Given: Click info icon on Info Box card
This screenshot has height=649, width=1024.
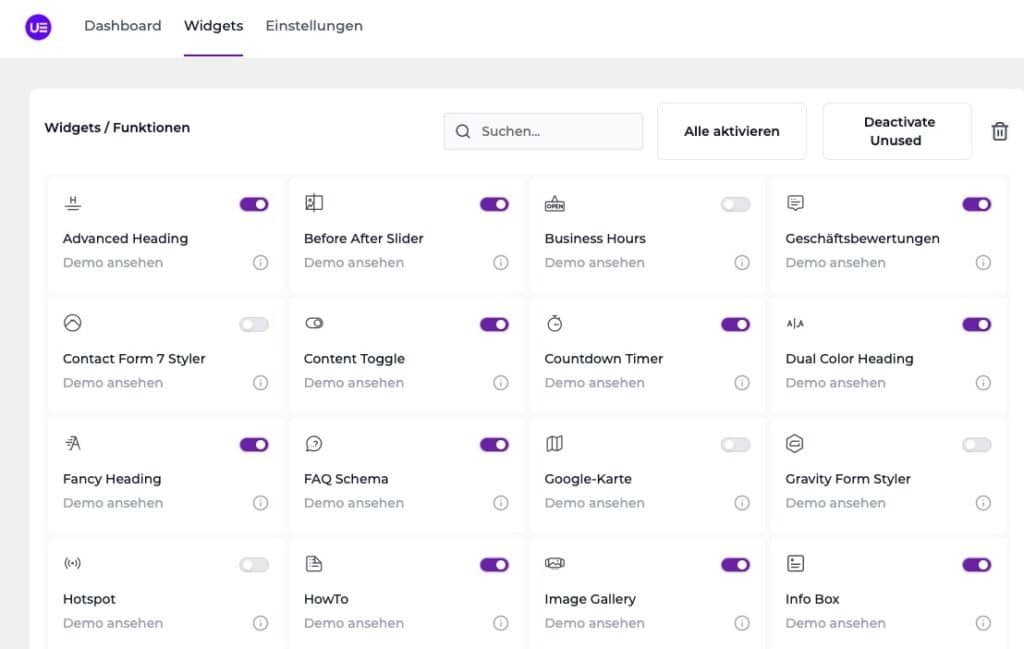Looking at the screenshot, I should tap(983, 623).
